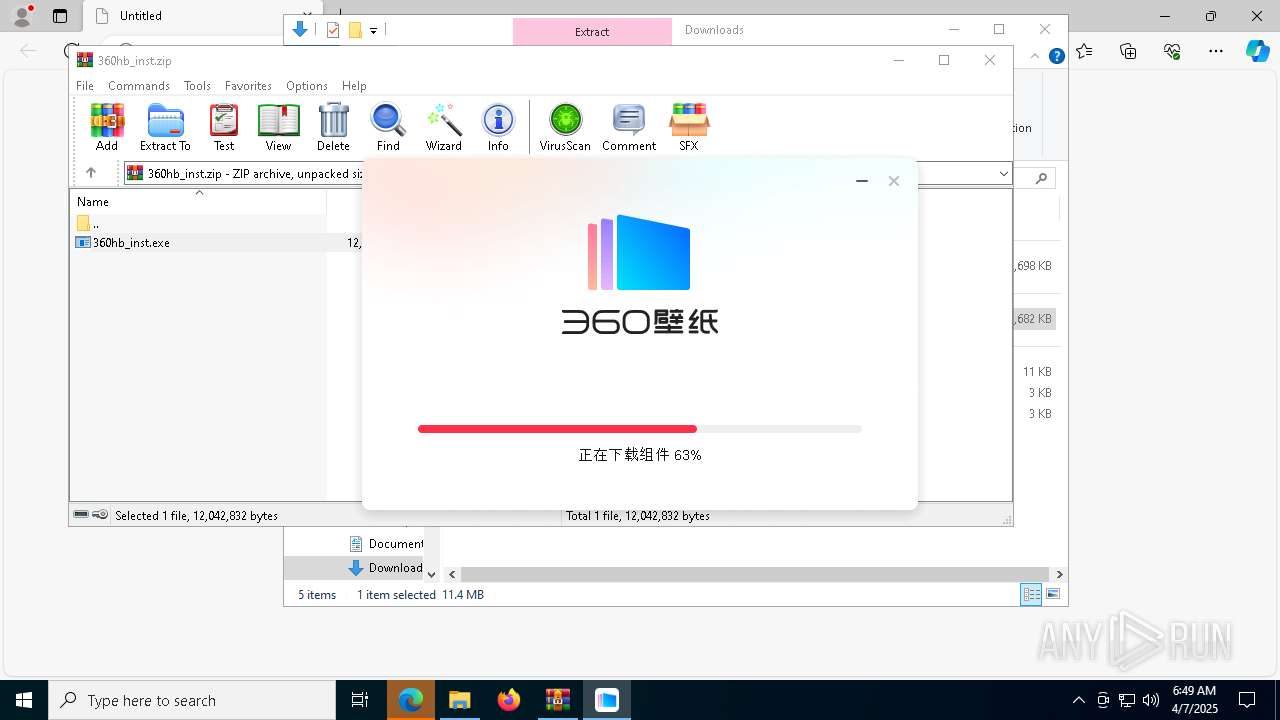Viewport: 1280px width, 720px height.
Task: Open the Windows Start menu
Action: pyautogui.click(x=24, y=700)
